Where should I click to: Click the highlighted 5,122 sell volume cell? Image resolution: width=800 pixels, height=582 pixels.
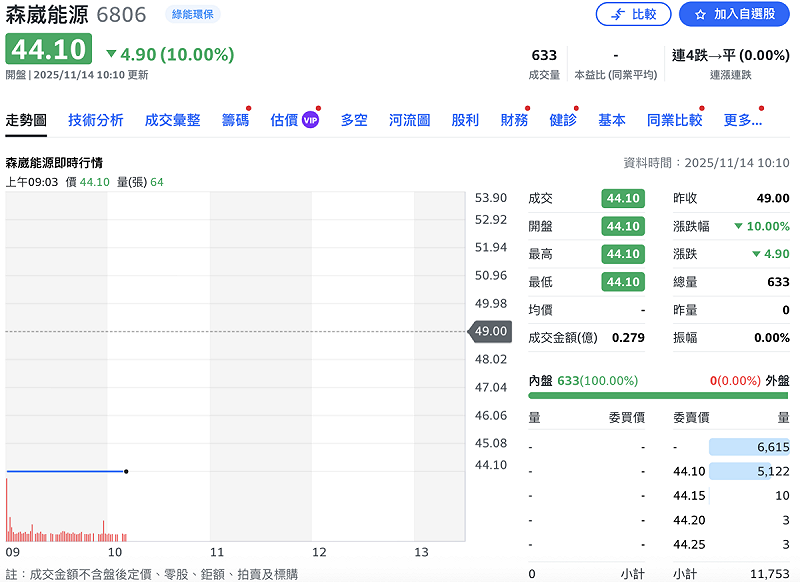[744, 470]
